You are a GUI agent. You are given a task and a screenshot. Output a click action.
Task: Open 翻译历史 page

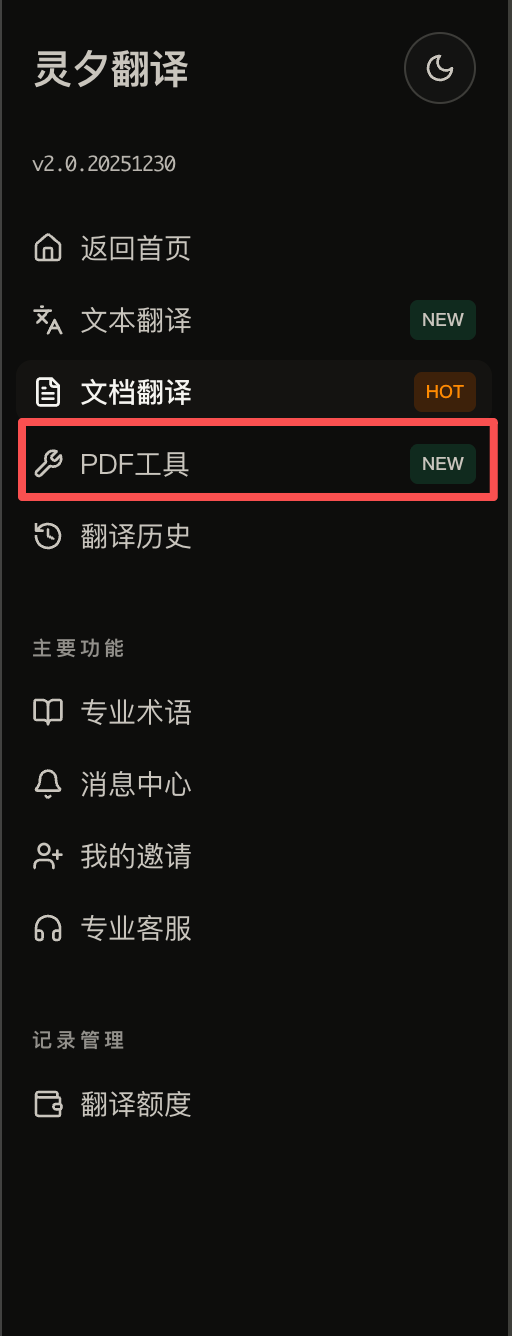click(254, 536)
